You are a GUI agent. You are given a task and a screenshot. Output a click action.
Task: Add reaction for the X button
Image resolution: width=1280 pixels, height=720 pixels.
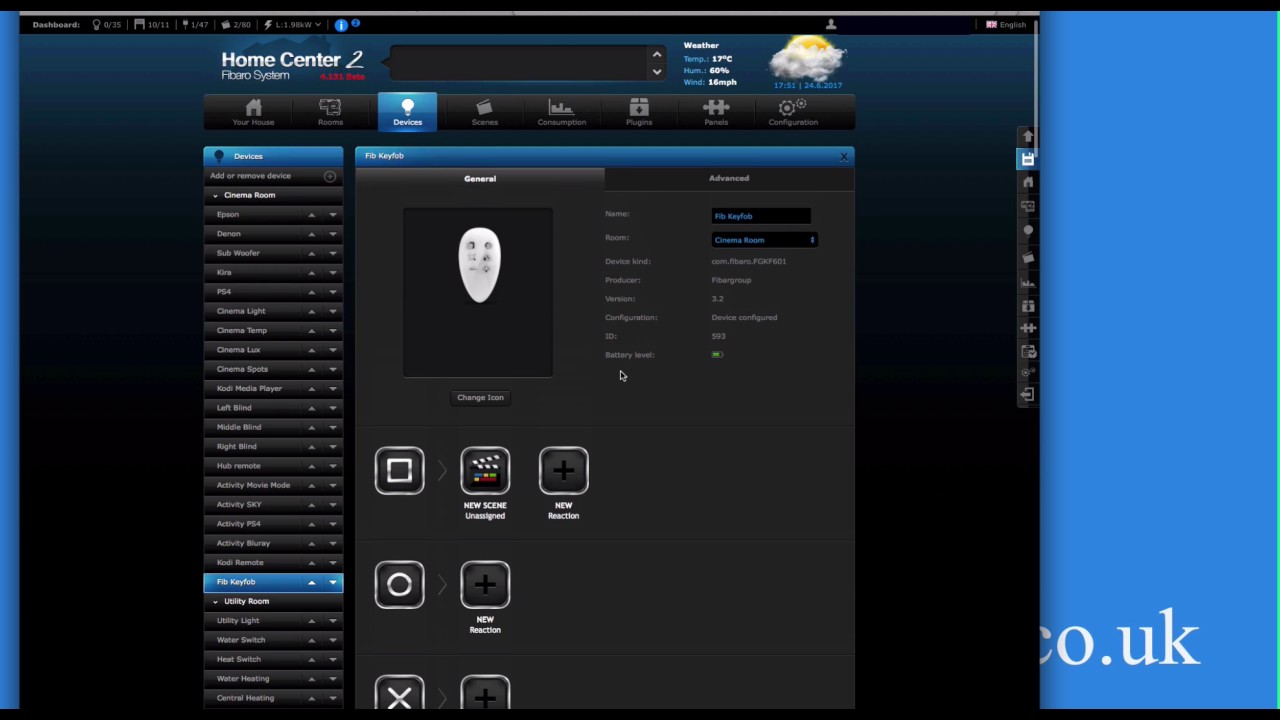pyautogui.click(x=485, y=694)
